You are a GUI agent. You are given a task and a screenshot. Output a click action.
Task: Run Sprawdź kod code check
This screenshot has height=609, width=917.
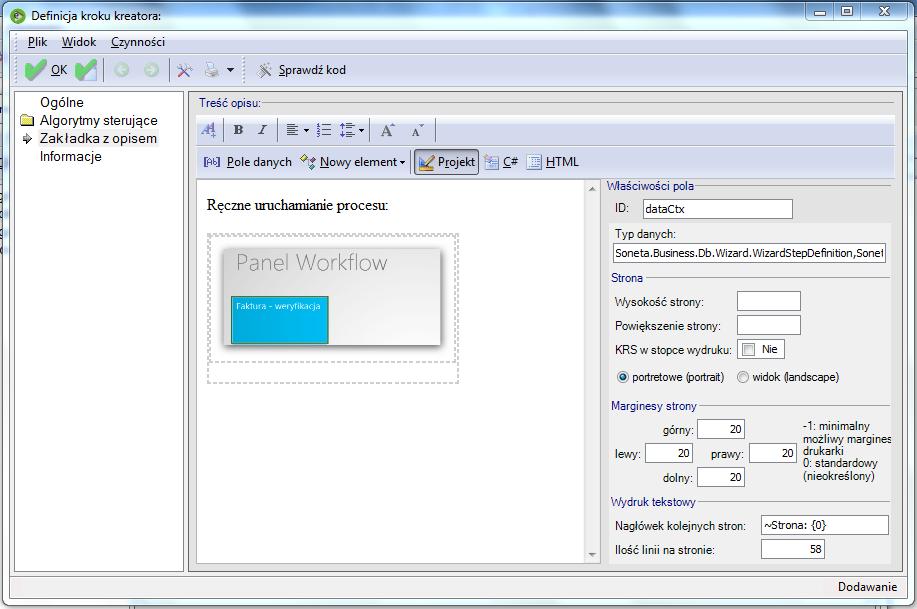pyautogui.click(x=302, y=70)
